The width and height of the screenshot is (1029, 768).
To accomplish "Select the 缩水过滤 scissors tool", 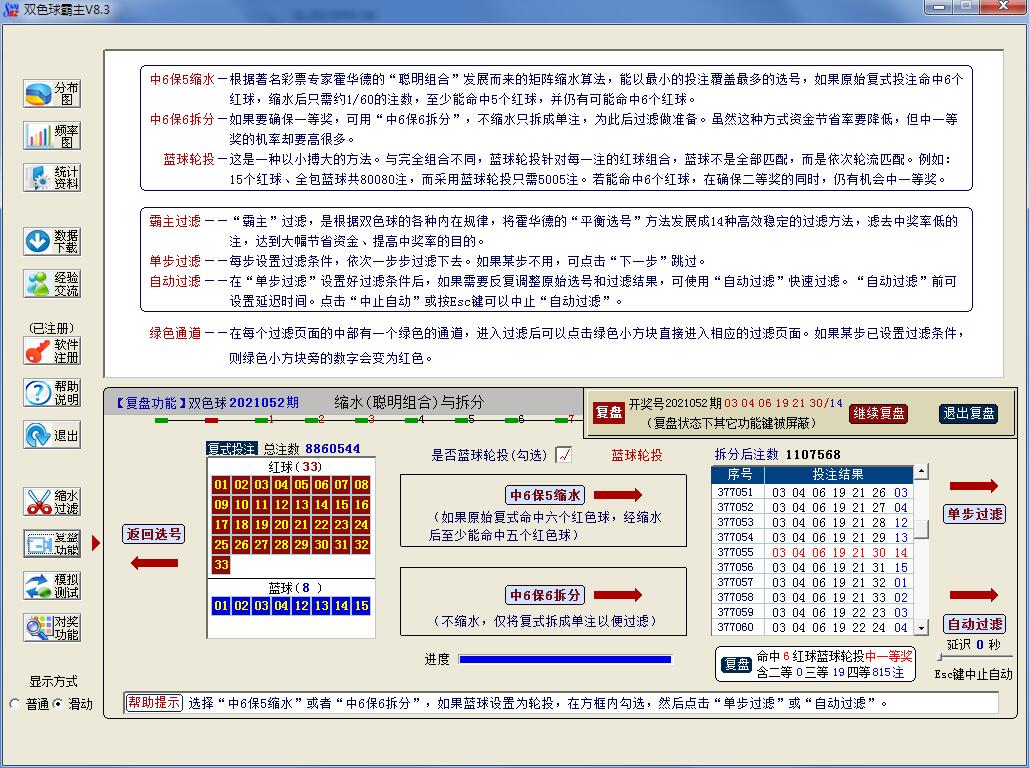I will coord(52,502).
